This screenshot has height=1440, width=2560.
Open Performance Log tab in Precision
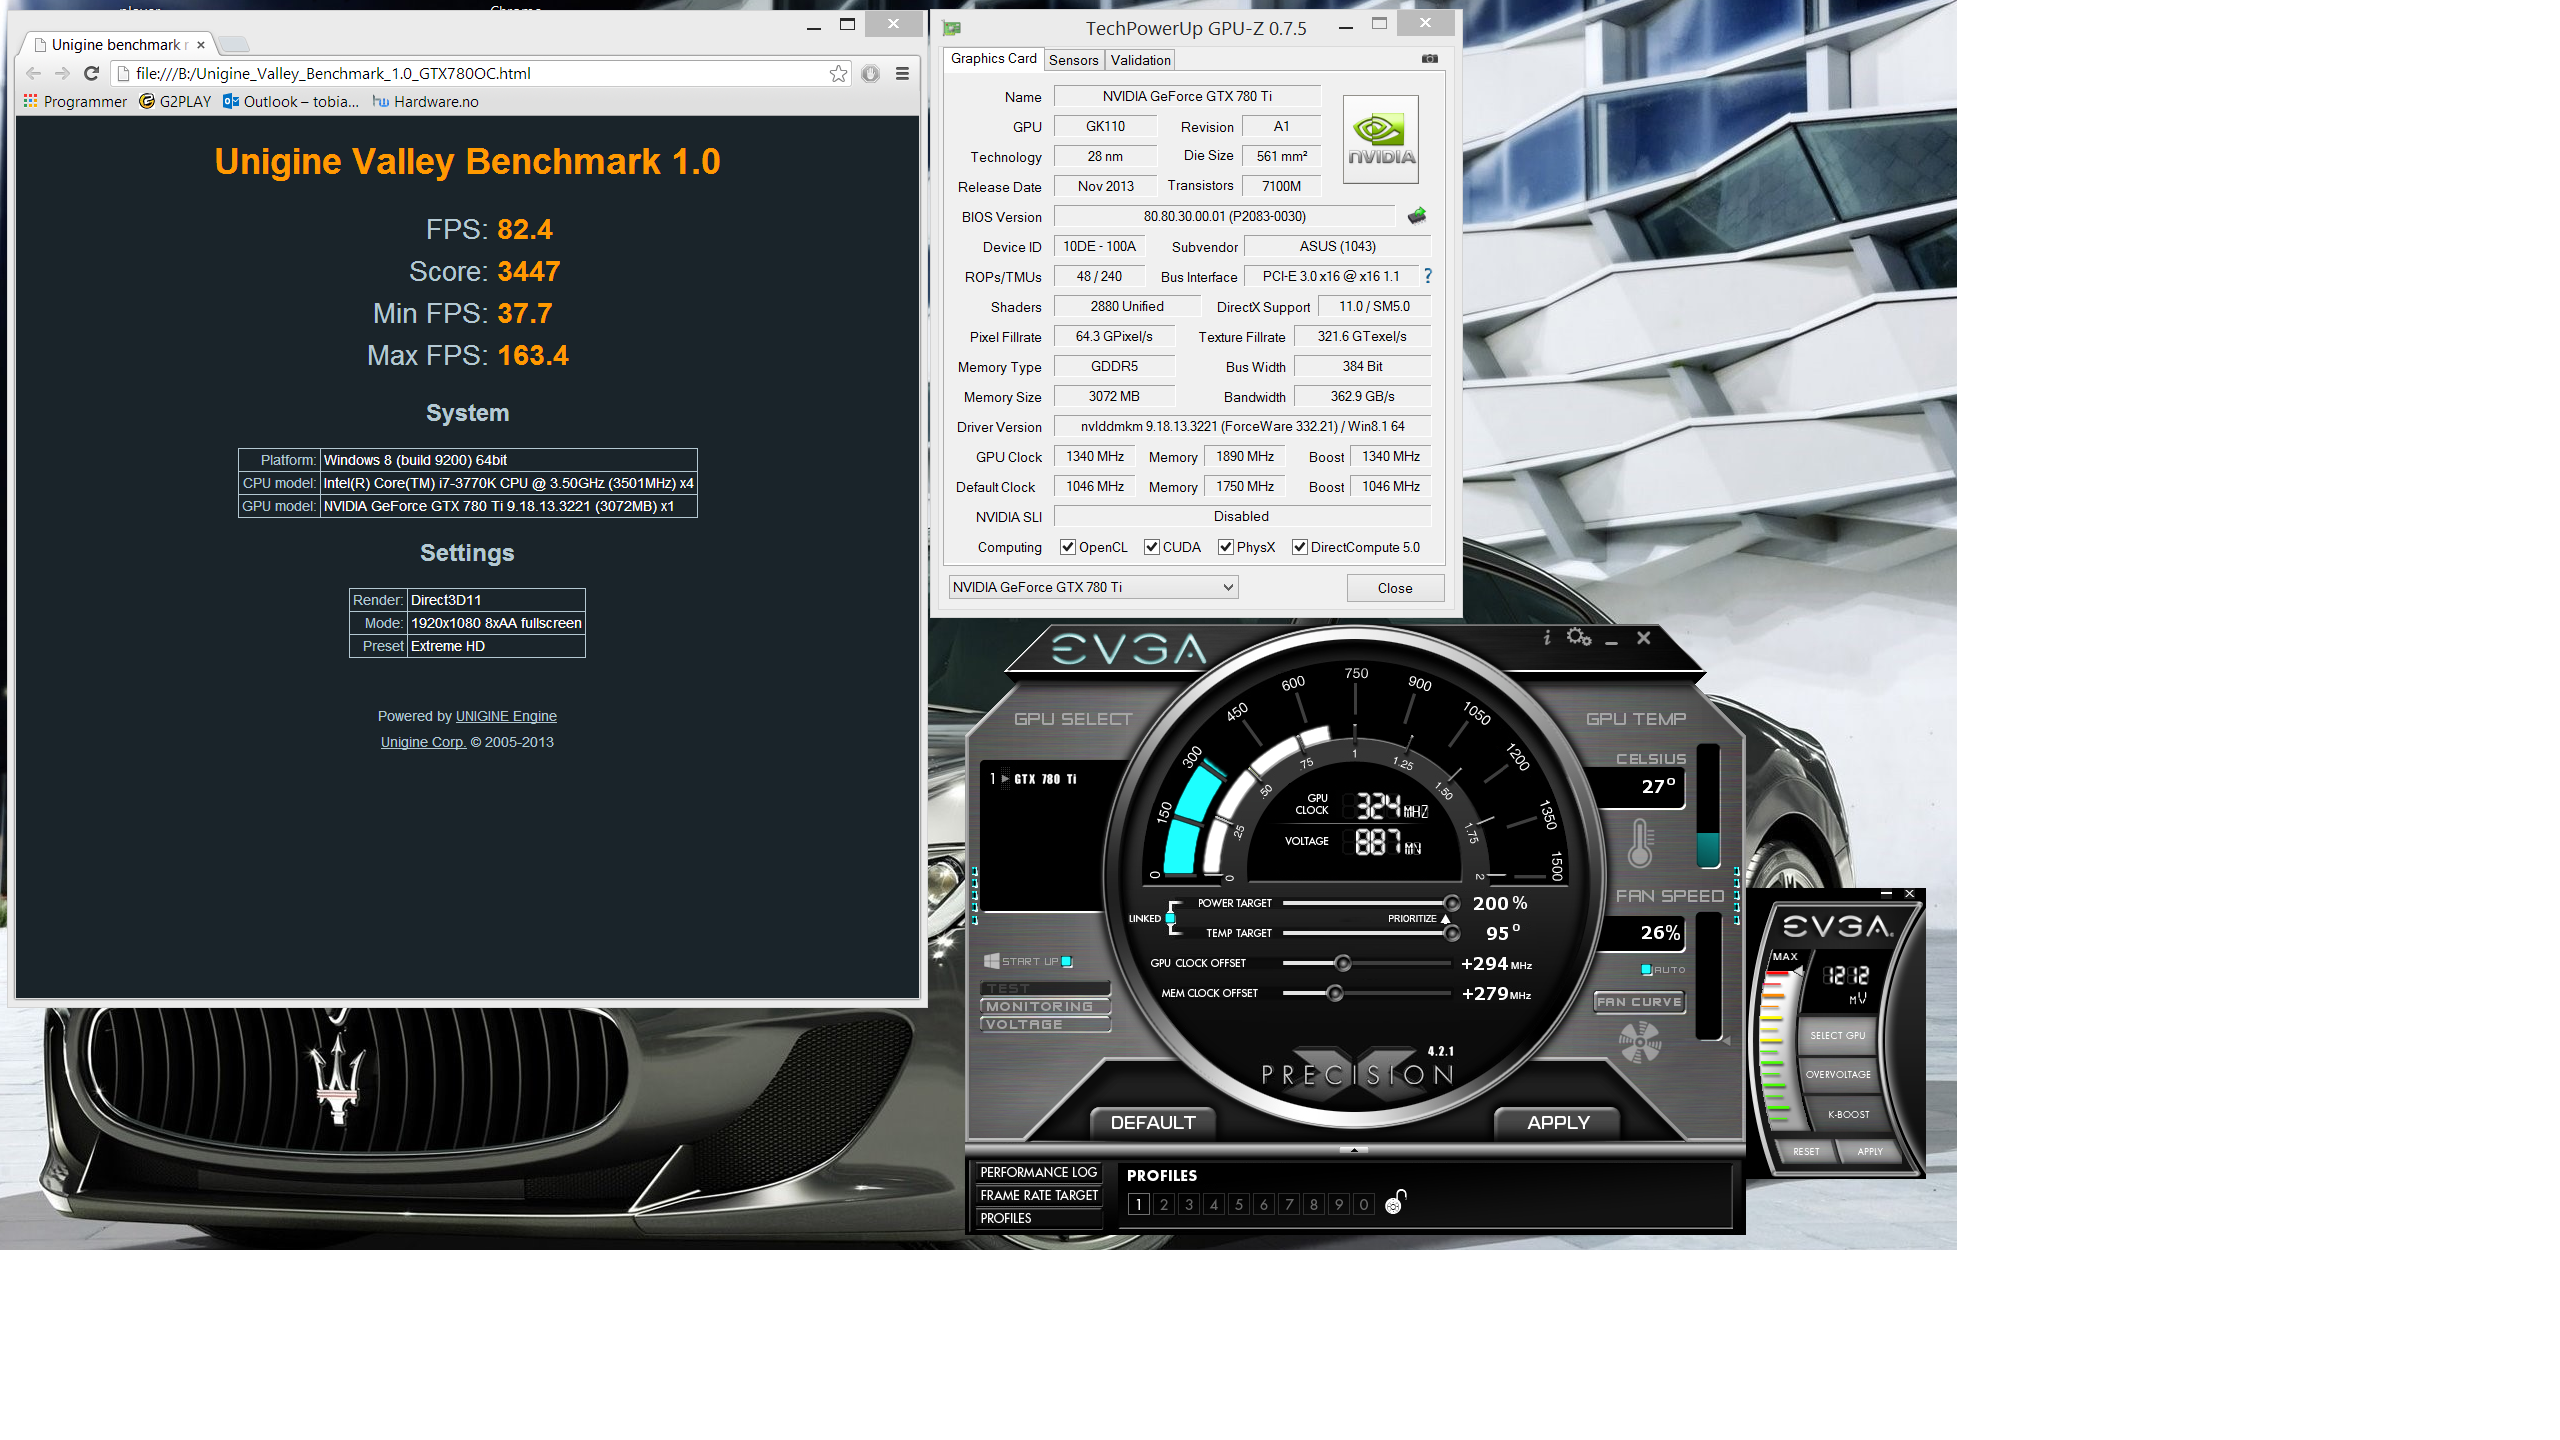tap(1038, 1172)
